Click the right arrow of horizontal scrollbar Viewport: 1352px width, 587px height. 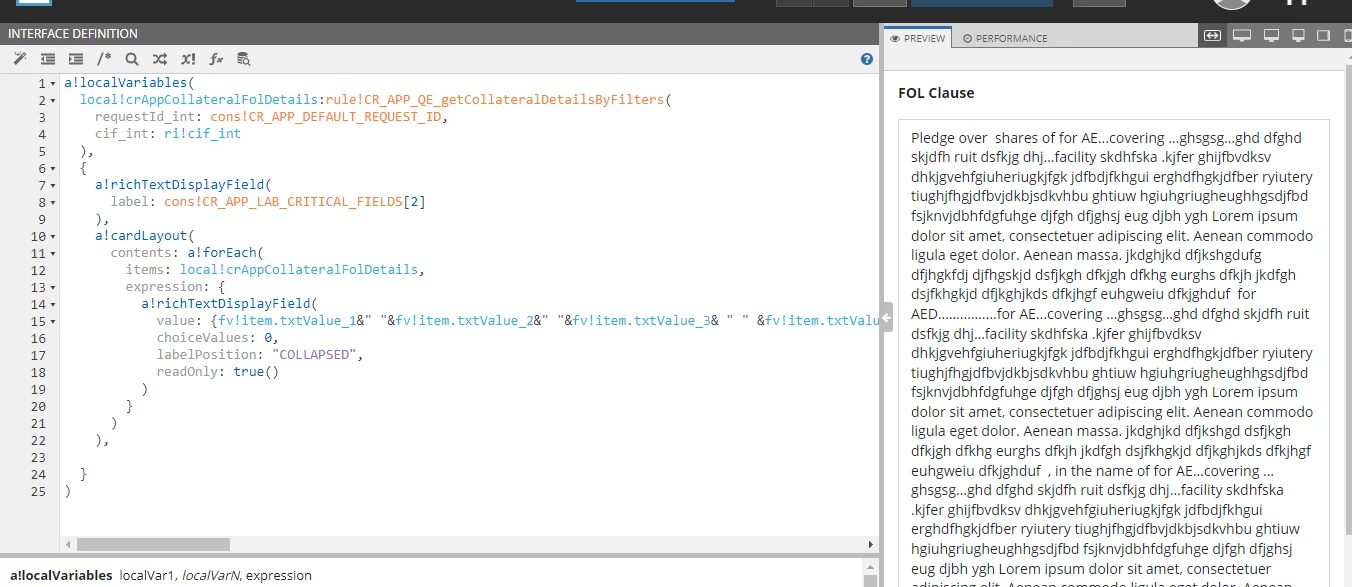click(869, 544)
